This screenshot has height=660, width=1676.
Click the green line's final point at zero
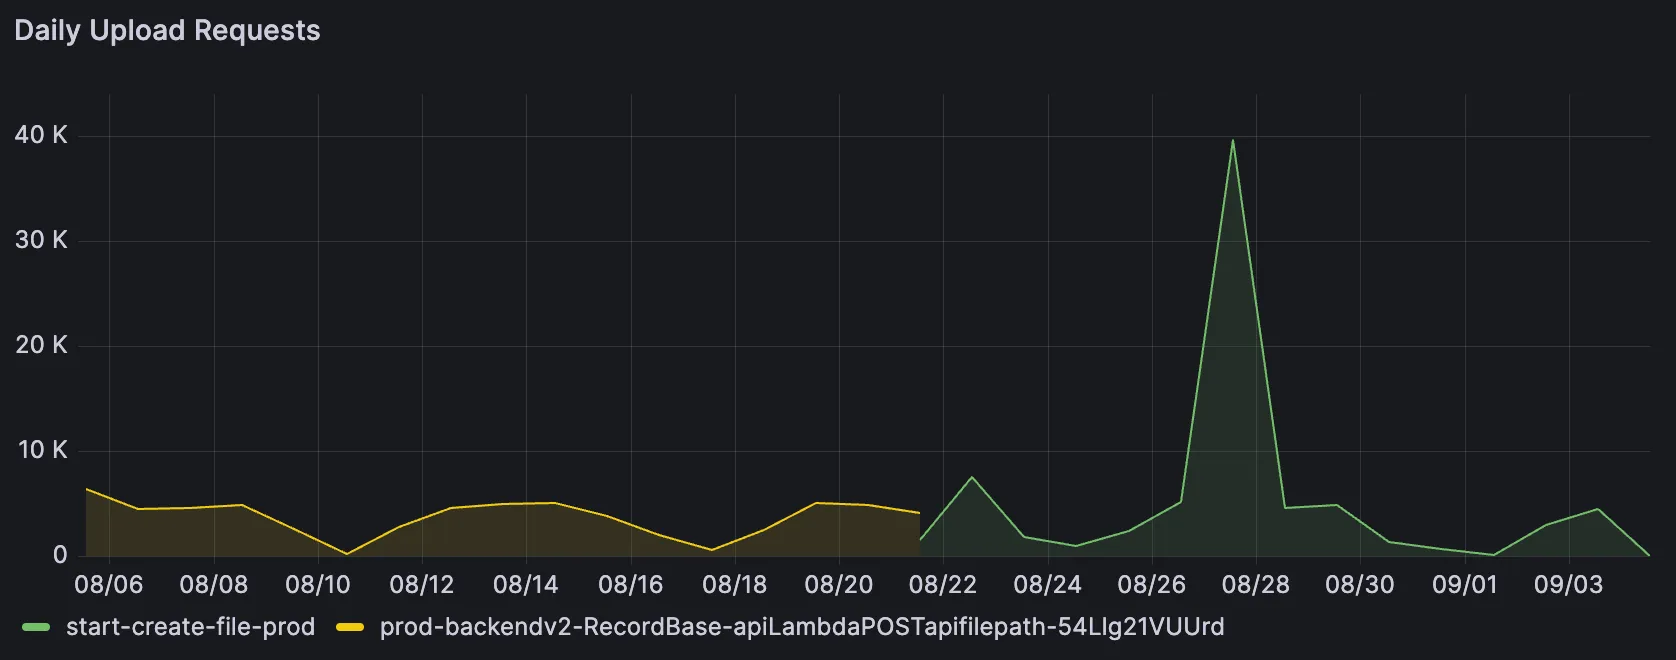tap(1648, 555)
